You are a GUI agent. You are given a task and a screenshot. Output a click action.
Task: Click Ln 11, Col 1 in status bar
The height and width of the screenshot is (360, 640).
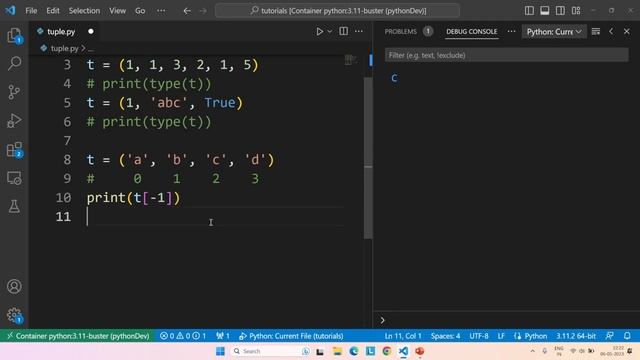403,336
